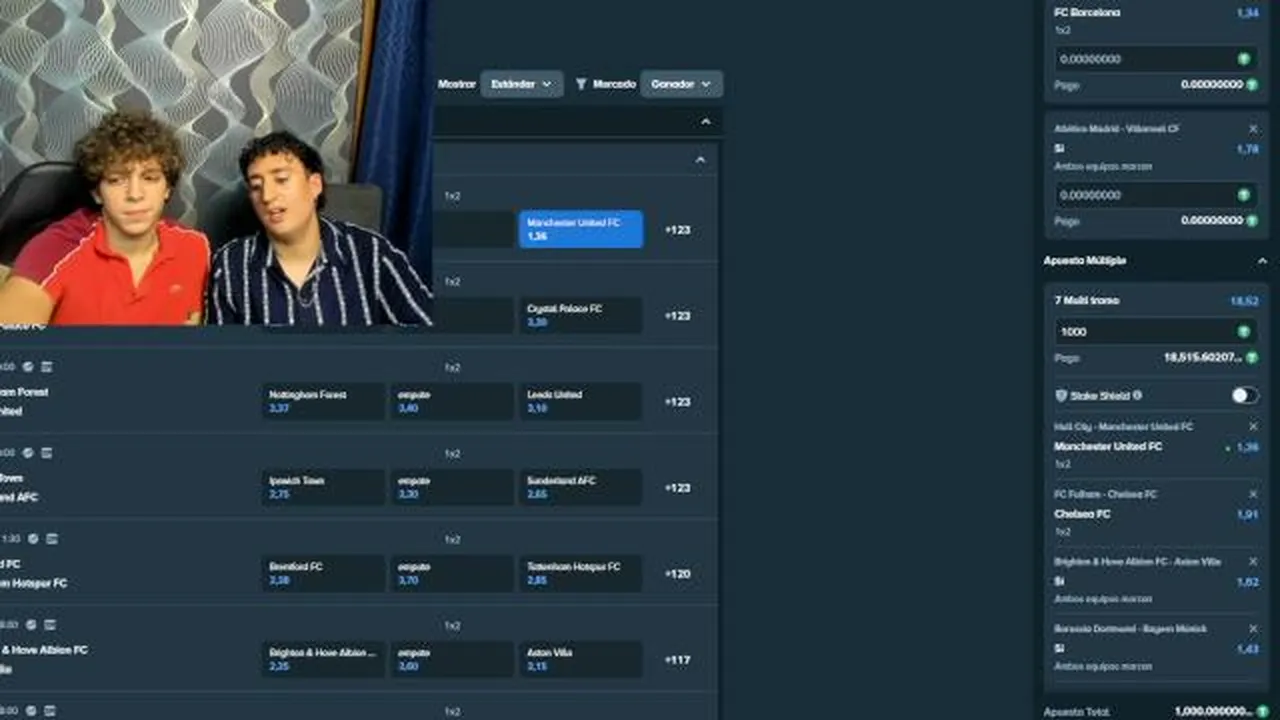Click the Stake Shield info icon
The height and width of the screenshot is (720, 1280).
pos(1138,396)
